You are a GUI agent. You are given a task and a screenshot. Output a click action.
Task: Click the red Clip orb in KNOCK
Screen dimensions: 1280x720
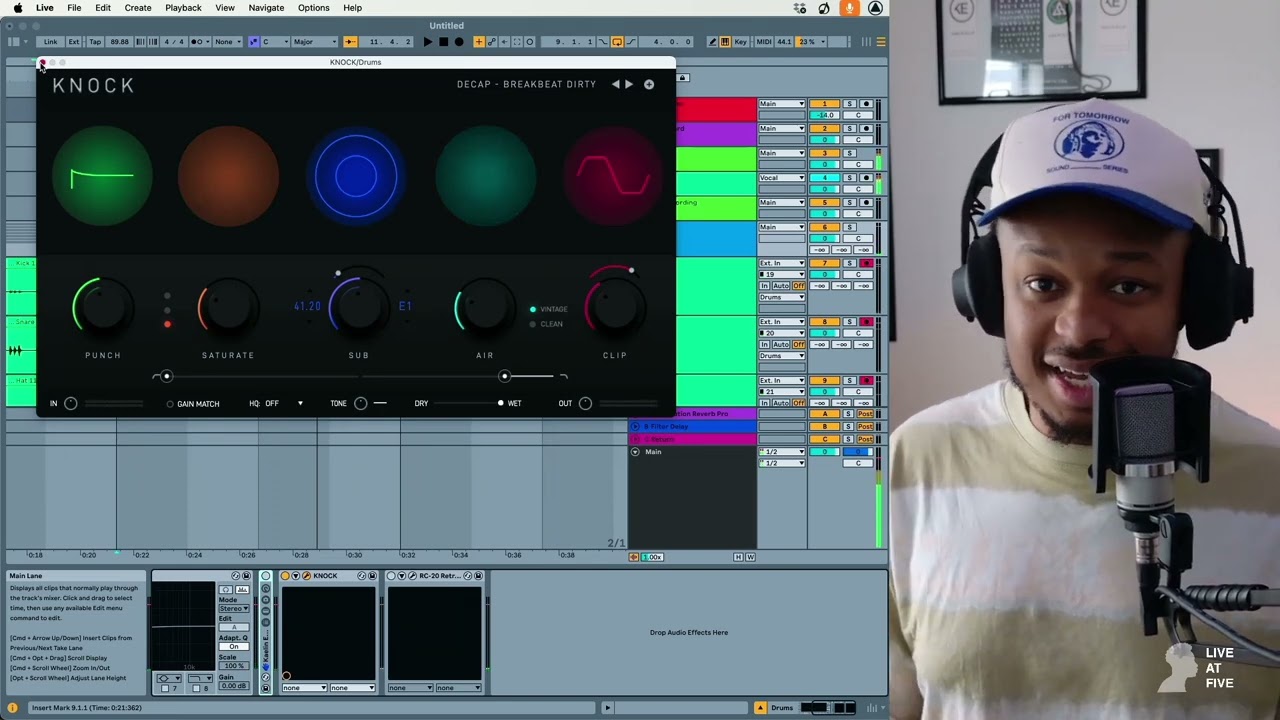pos(613,176)
